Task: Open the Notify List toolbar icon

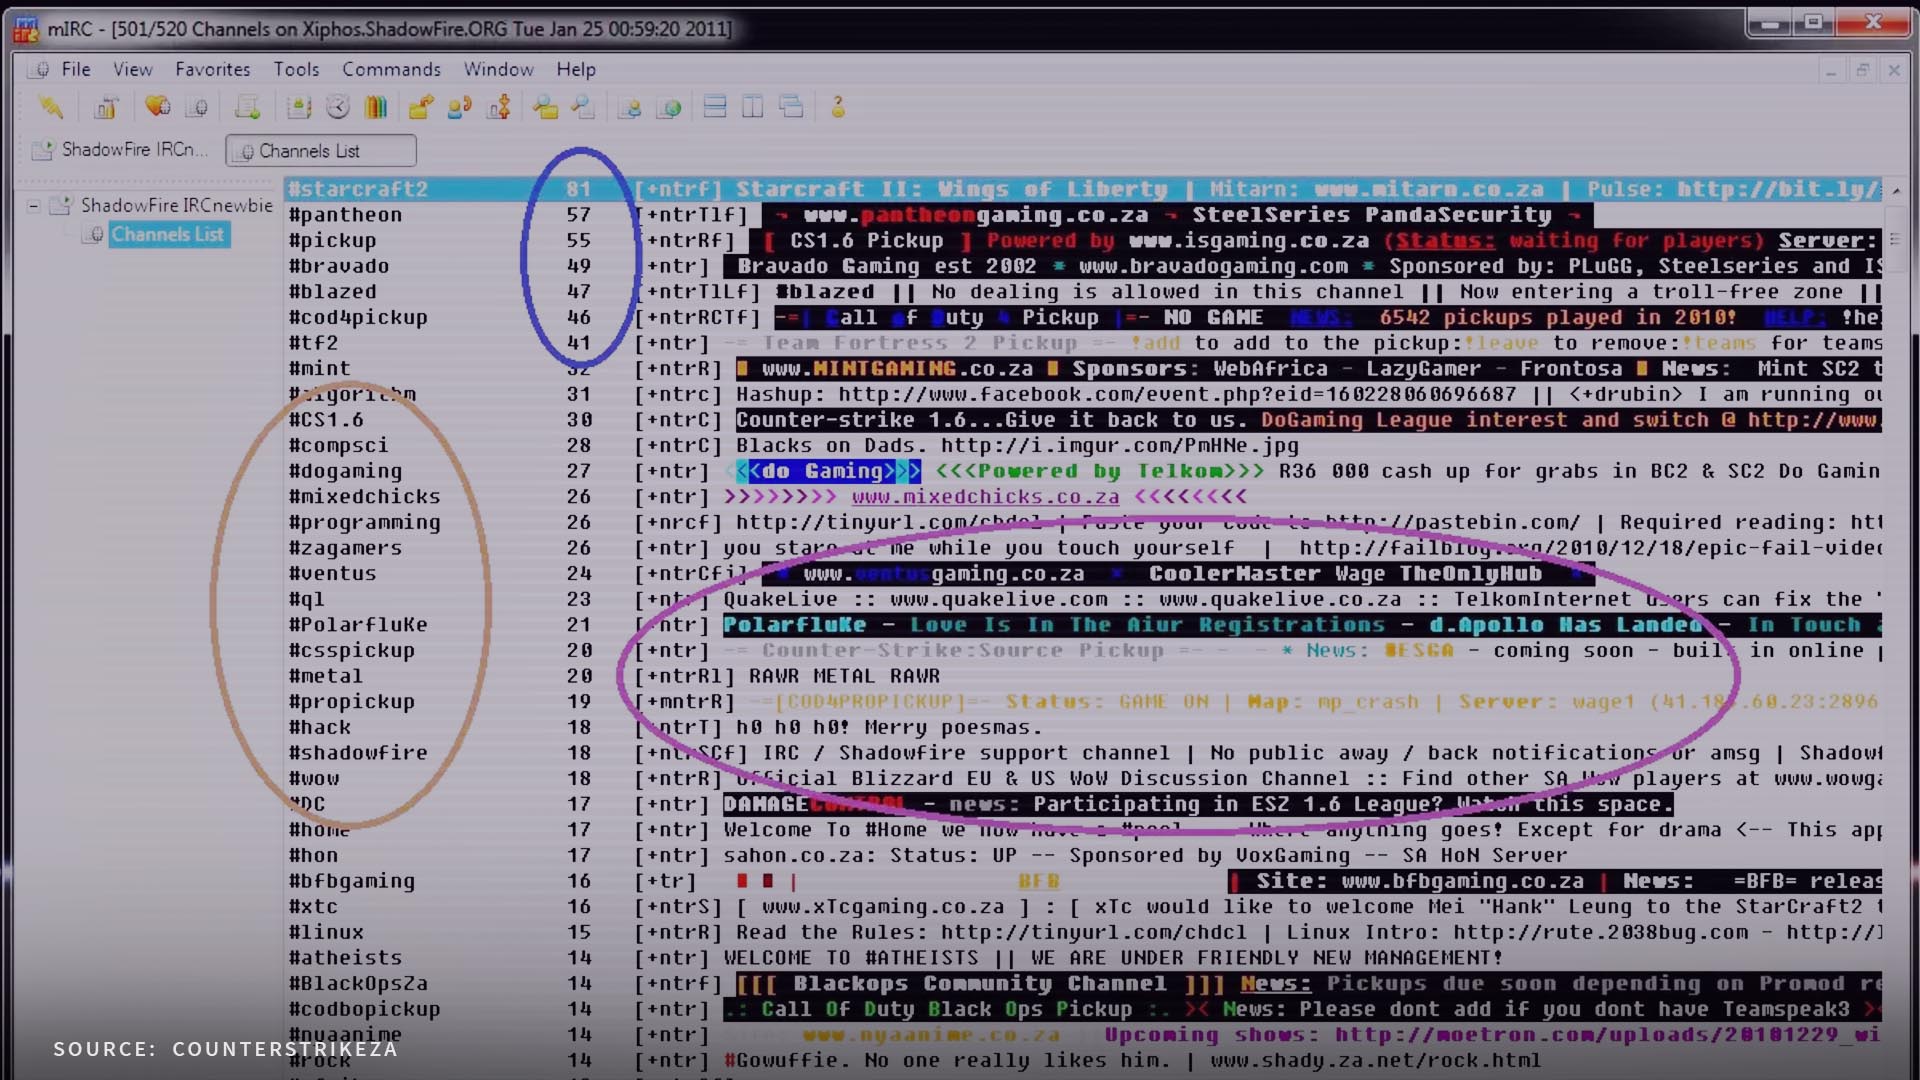Action: click(630, 107)
